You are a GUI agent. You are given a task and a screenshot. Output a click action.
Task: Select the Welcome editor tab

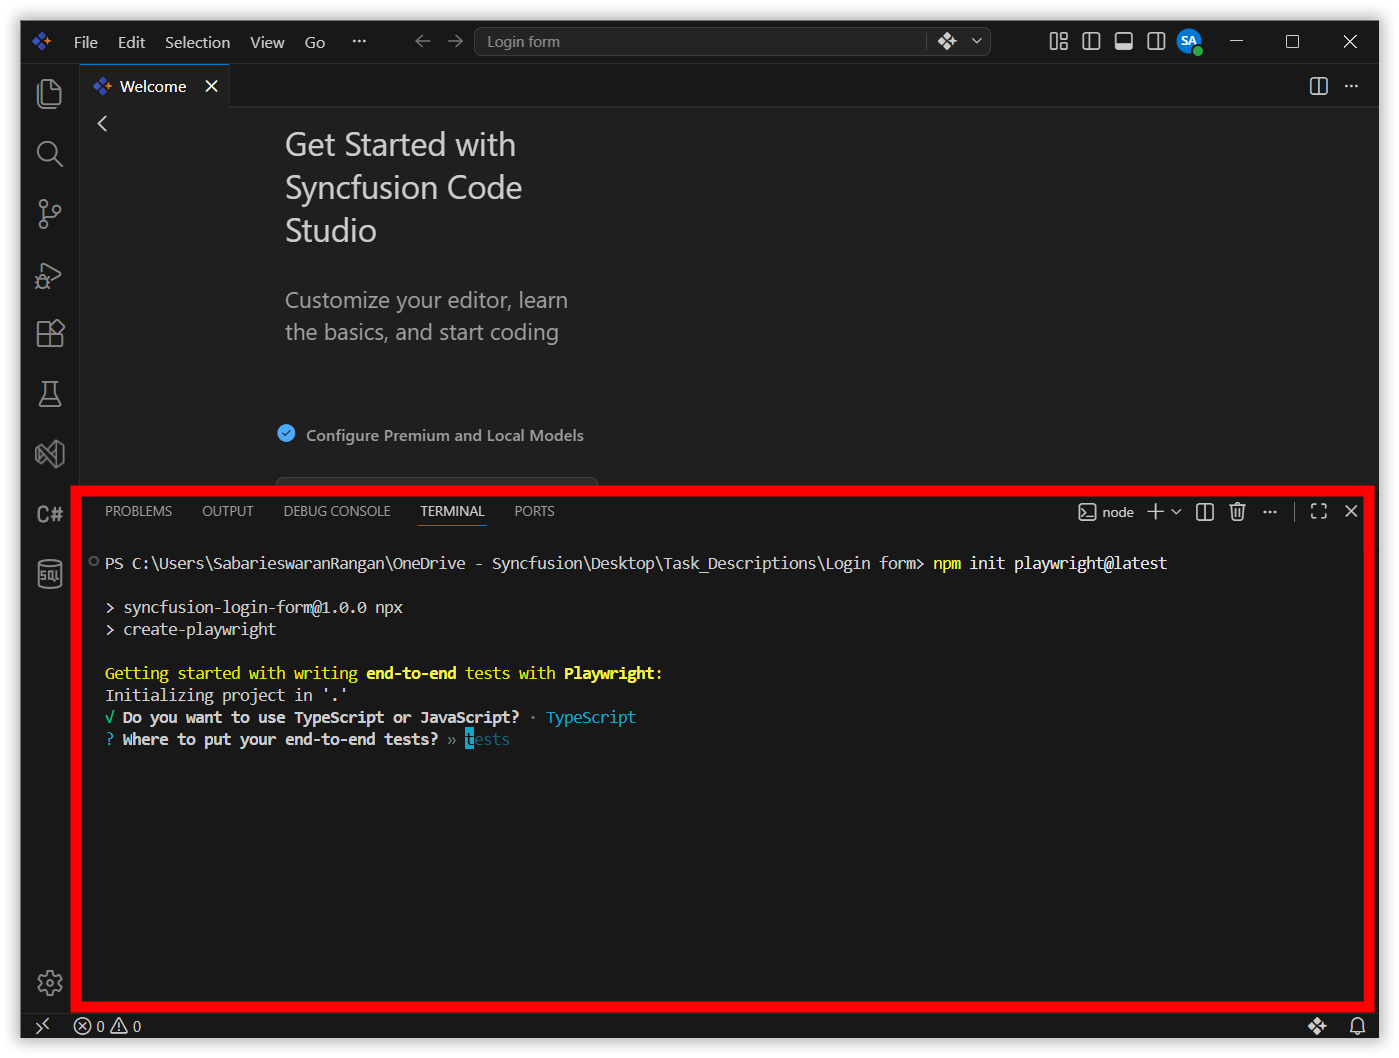click(155, 86)
